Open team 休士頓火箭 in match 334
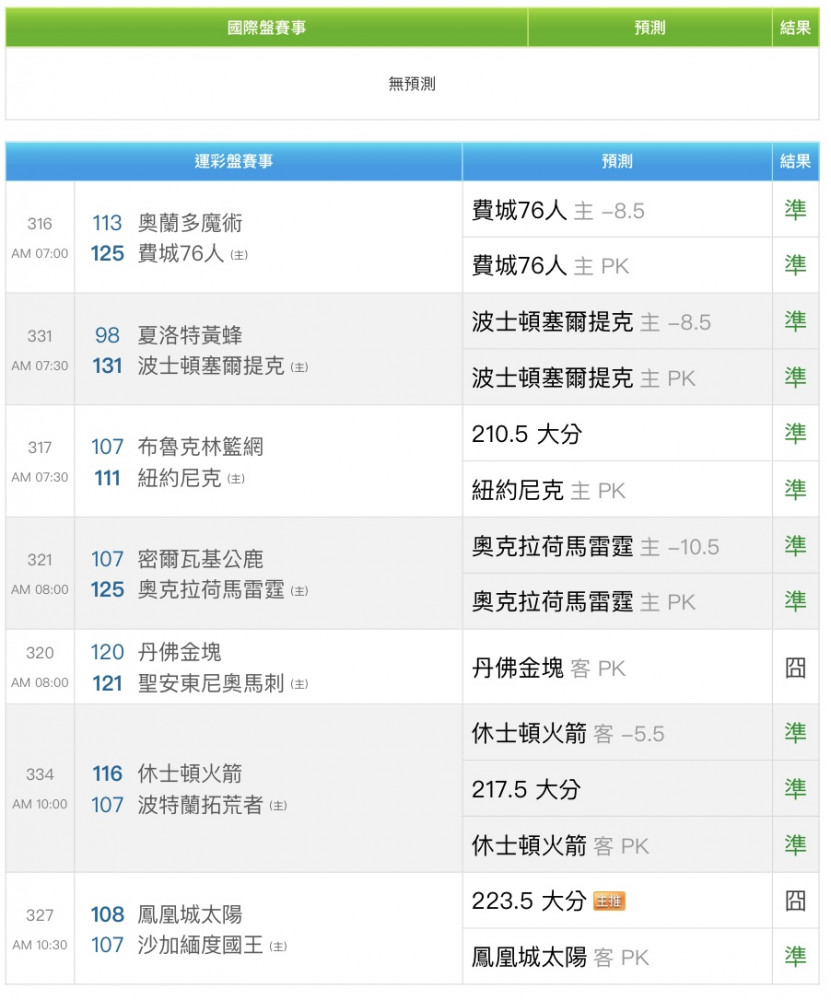 tap(190, 774)
